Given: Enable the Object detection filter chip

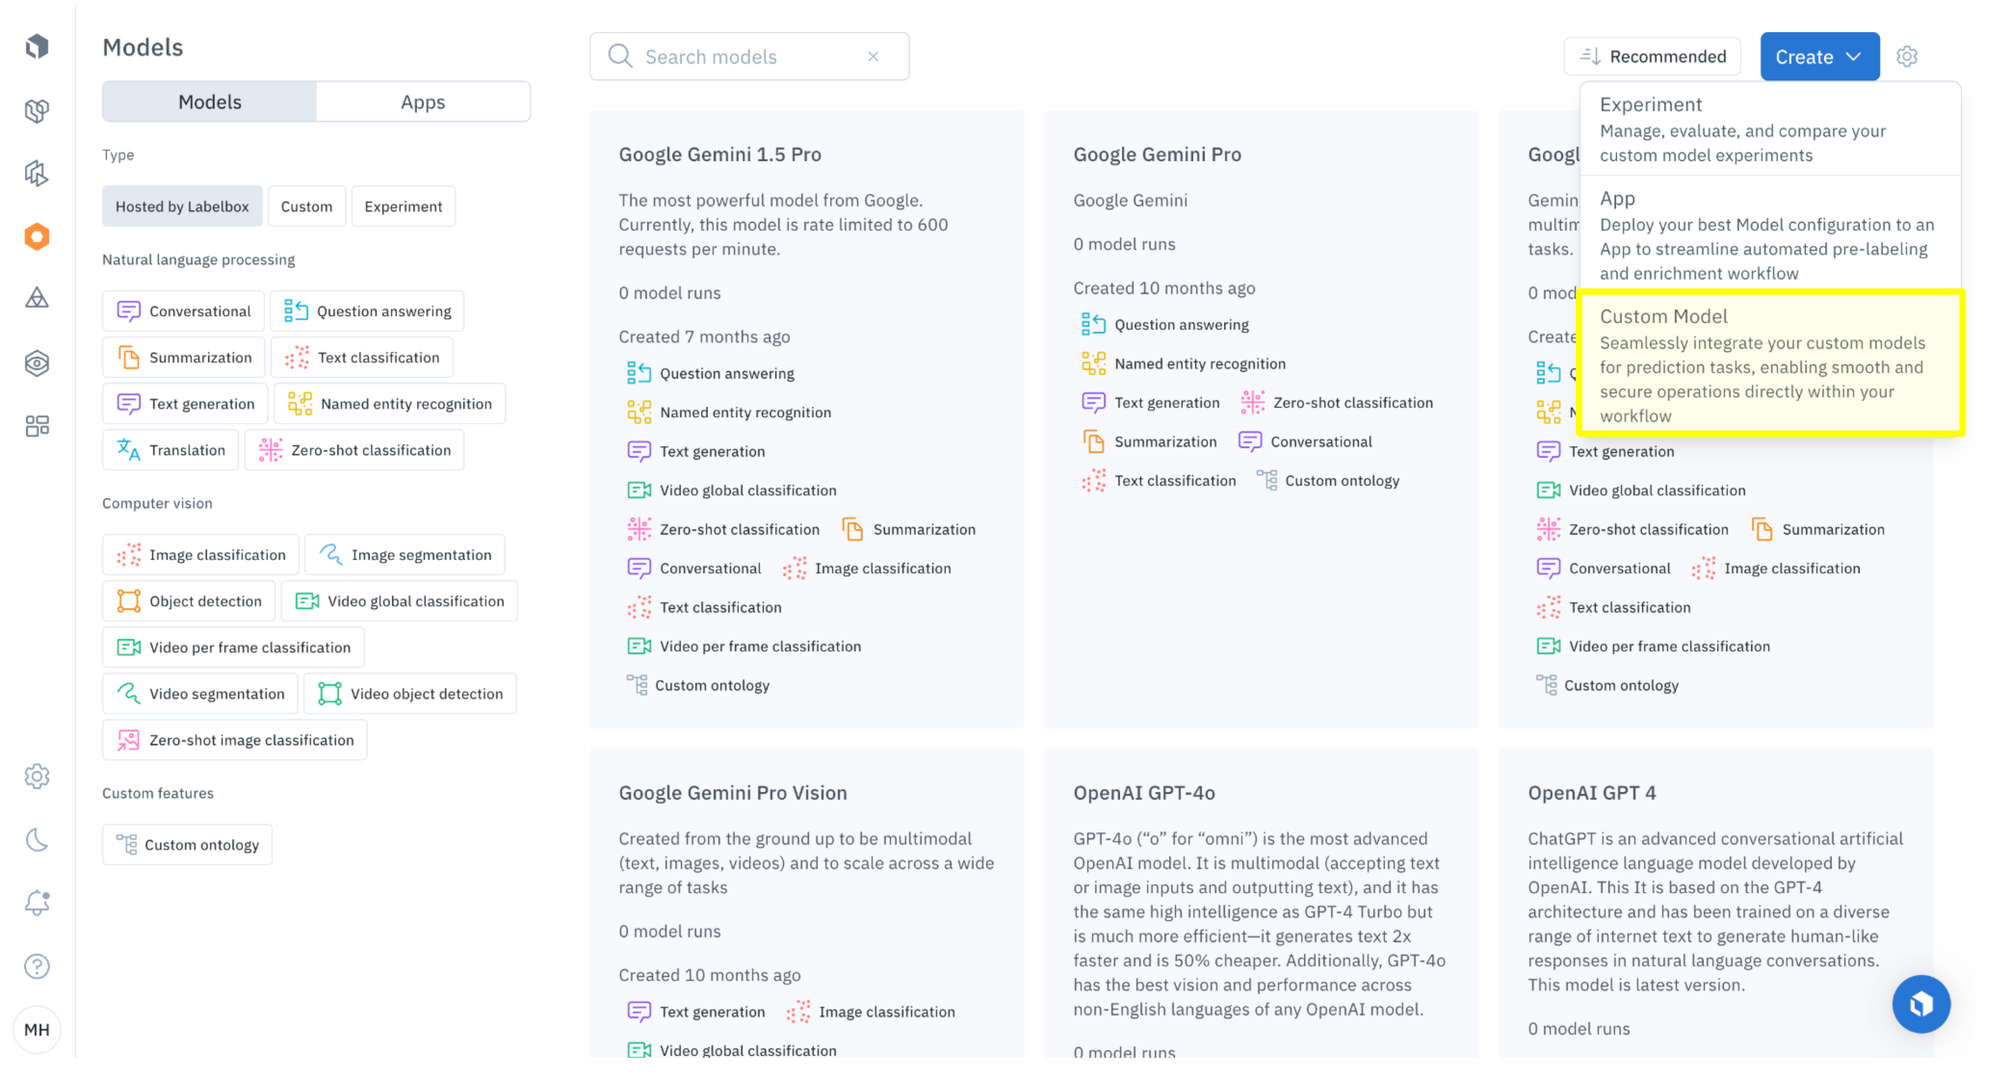Looking at the screenshot, I should click(189, 601).
